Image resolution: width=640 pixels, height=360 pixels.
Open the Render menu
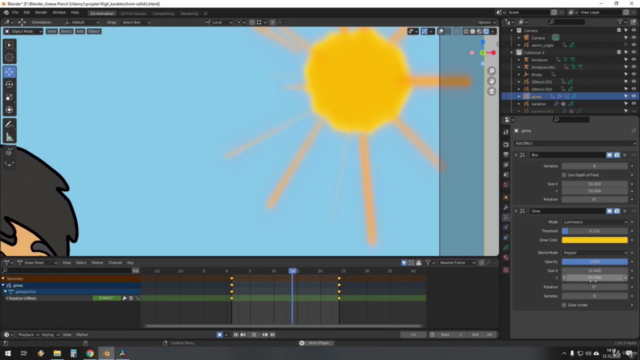(x=41, y=13)
